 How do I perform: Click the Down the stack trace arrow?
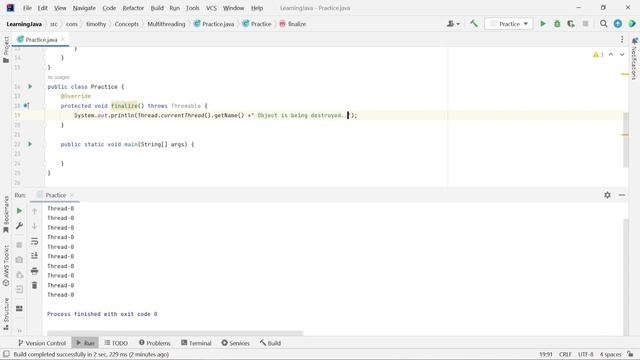pos(34,226)
